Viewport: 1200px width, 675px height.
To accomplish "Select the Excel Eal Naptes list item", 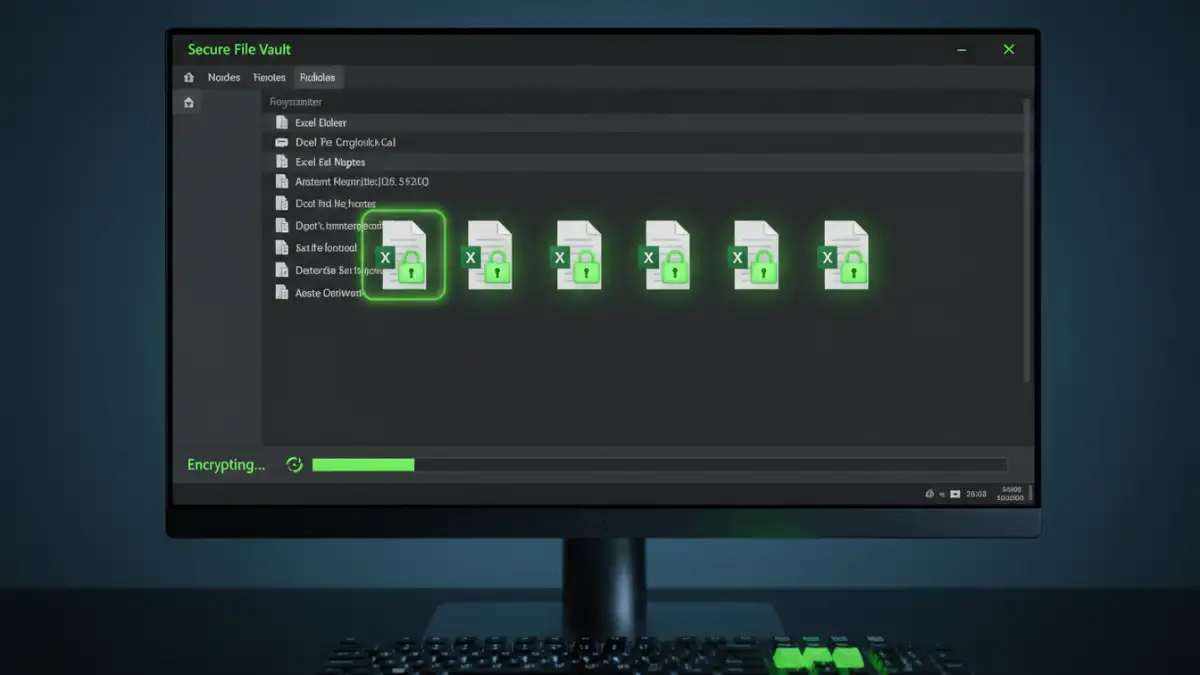I will [x=331, y=162].
